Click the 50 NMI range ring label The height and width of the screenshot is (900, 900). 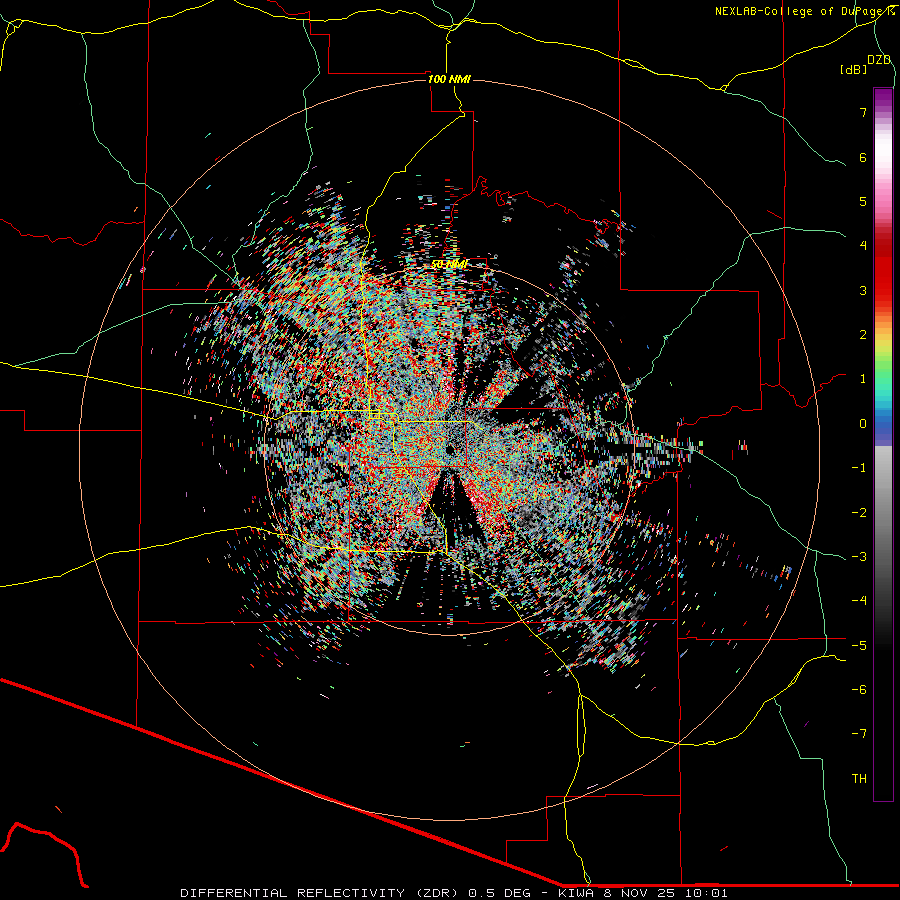[x=449, y=264]
